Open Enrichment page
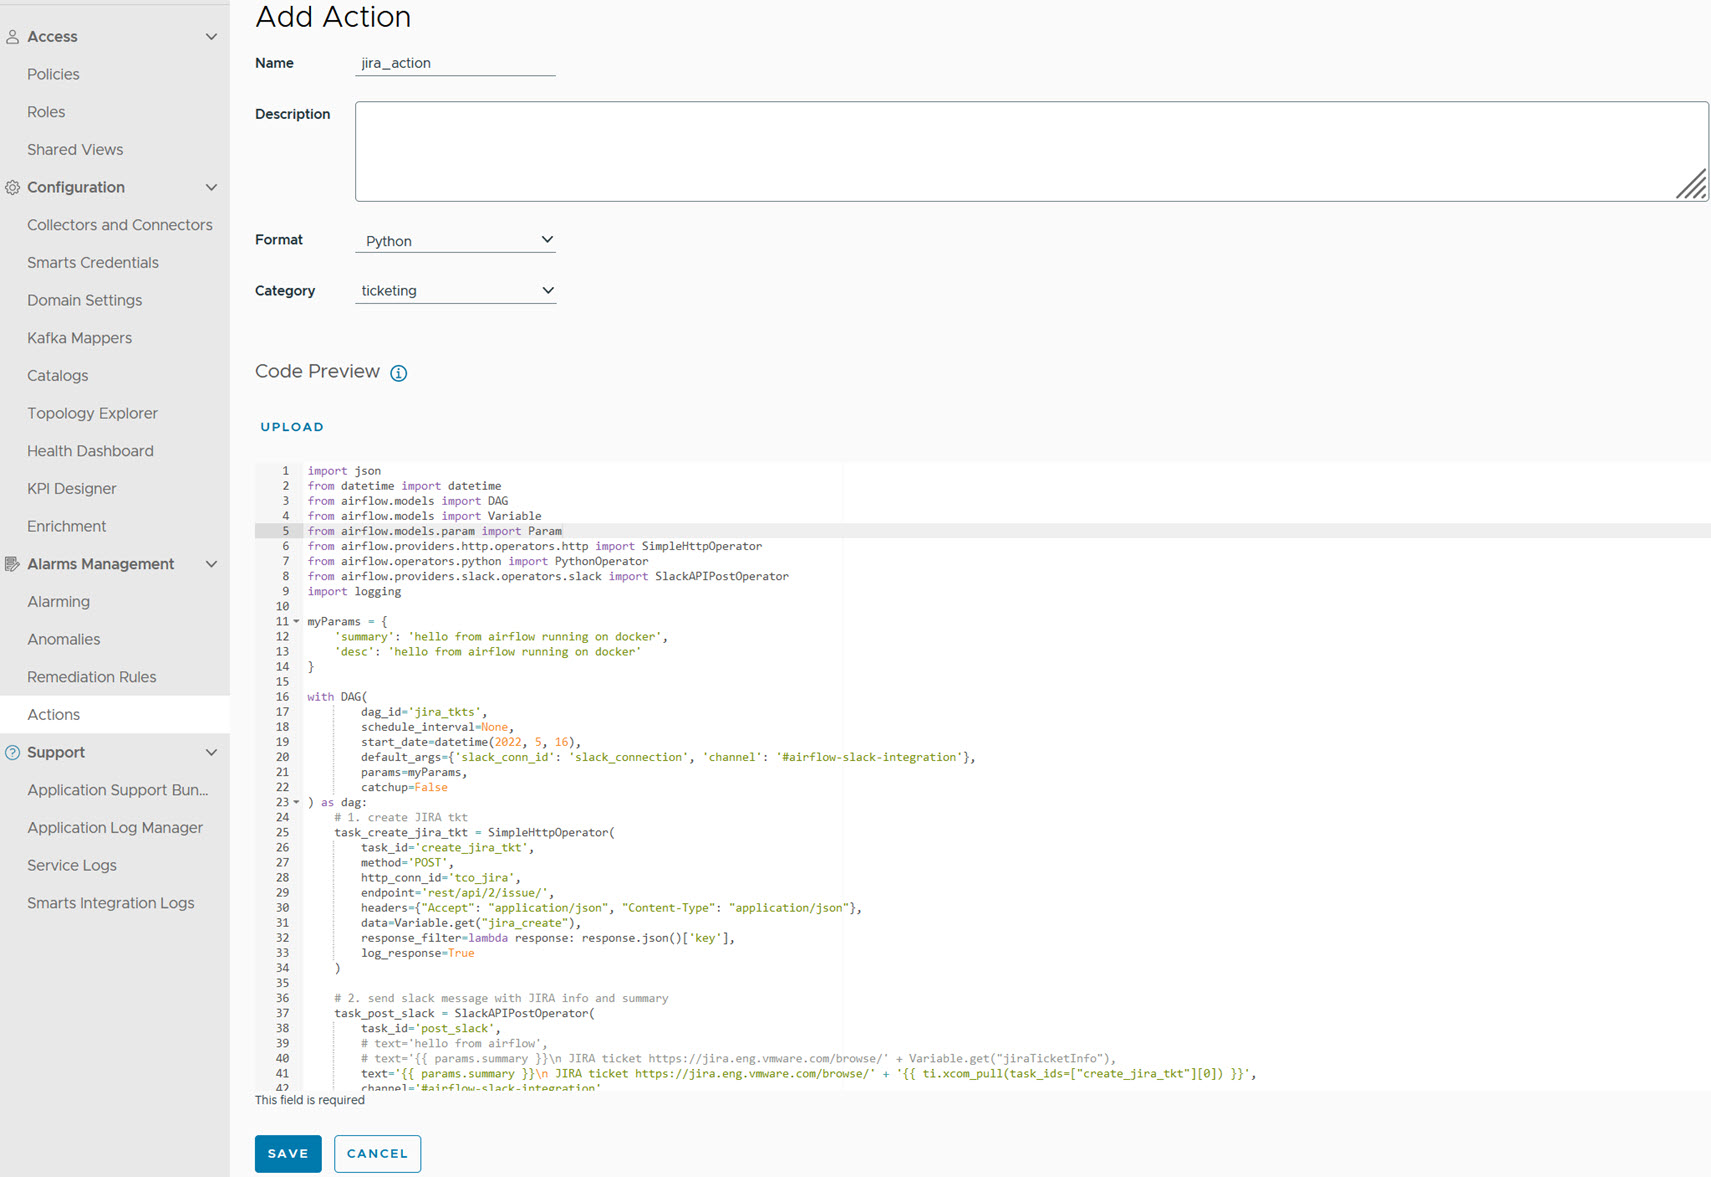Image resolution: width=1711 pixels, height=1177 pixels. coord(66,526)
